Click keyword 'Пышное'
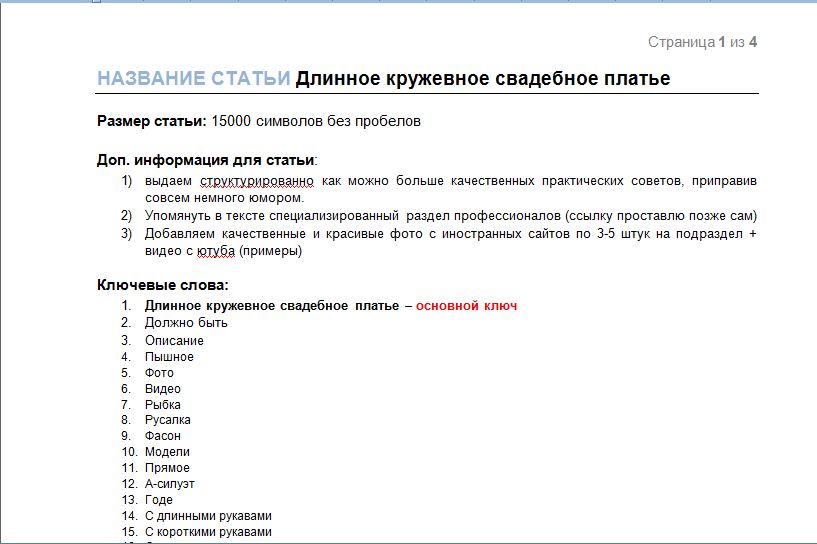 click(169, 357)
